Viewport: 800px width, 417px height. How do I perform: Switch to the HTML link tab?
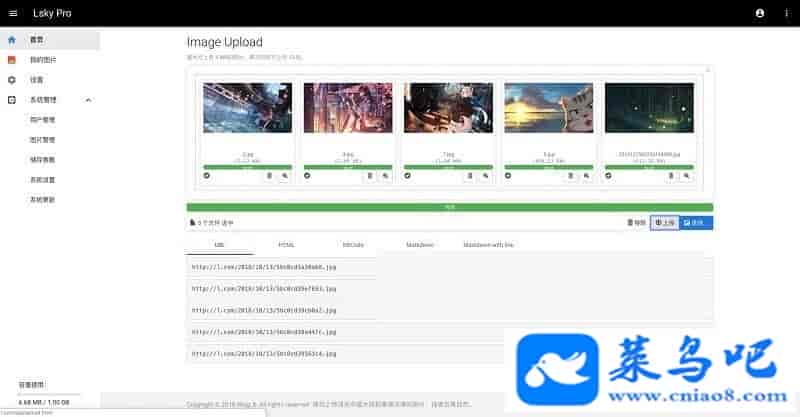[x=286, y=244]
